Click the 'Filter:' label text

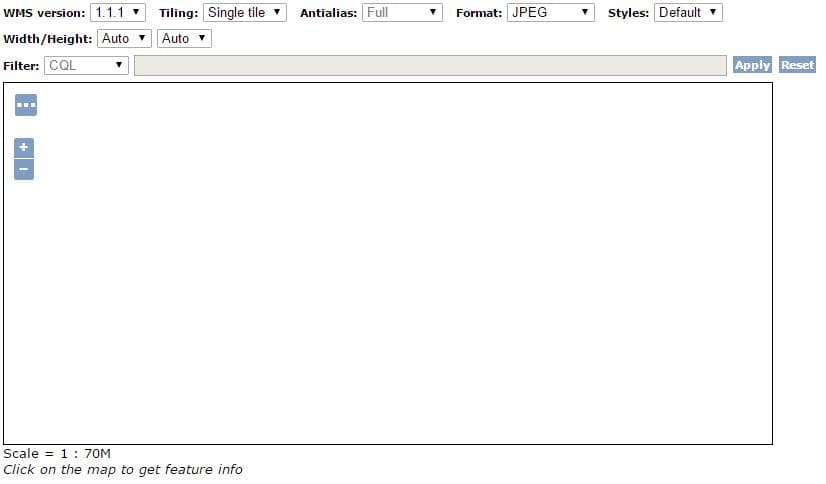tap(22, 65)
